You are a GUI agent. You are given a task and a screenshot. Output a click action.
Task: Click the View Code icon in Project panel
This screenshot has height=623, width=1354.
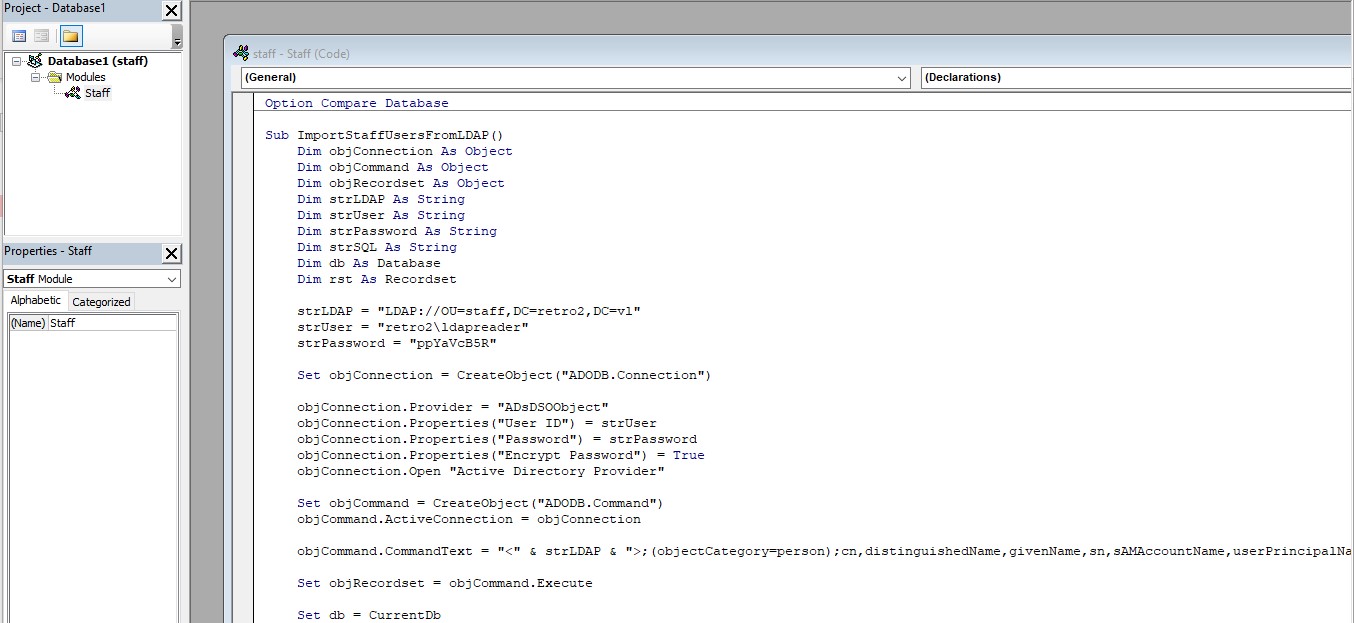pos(19,36)
